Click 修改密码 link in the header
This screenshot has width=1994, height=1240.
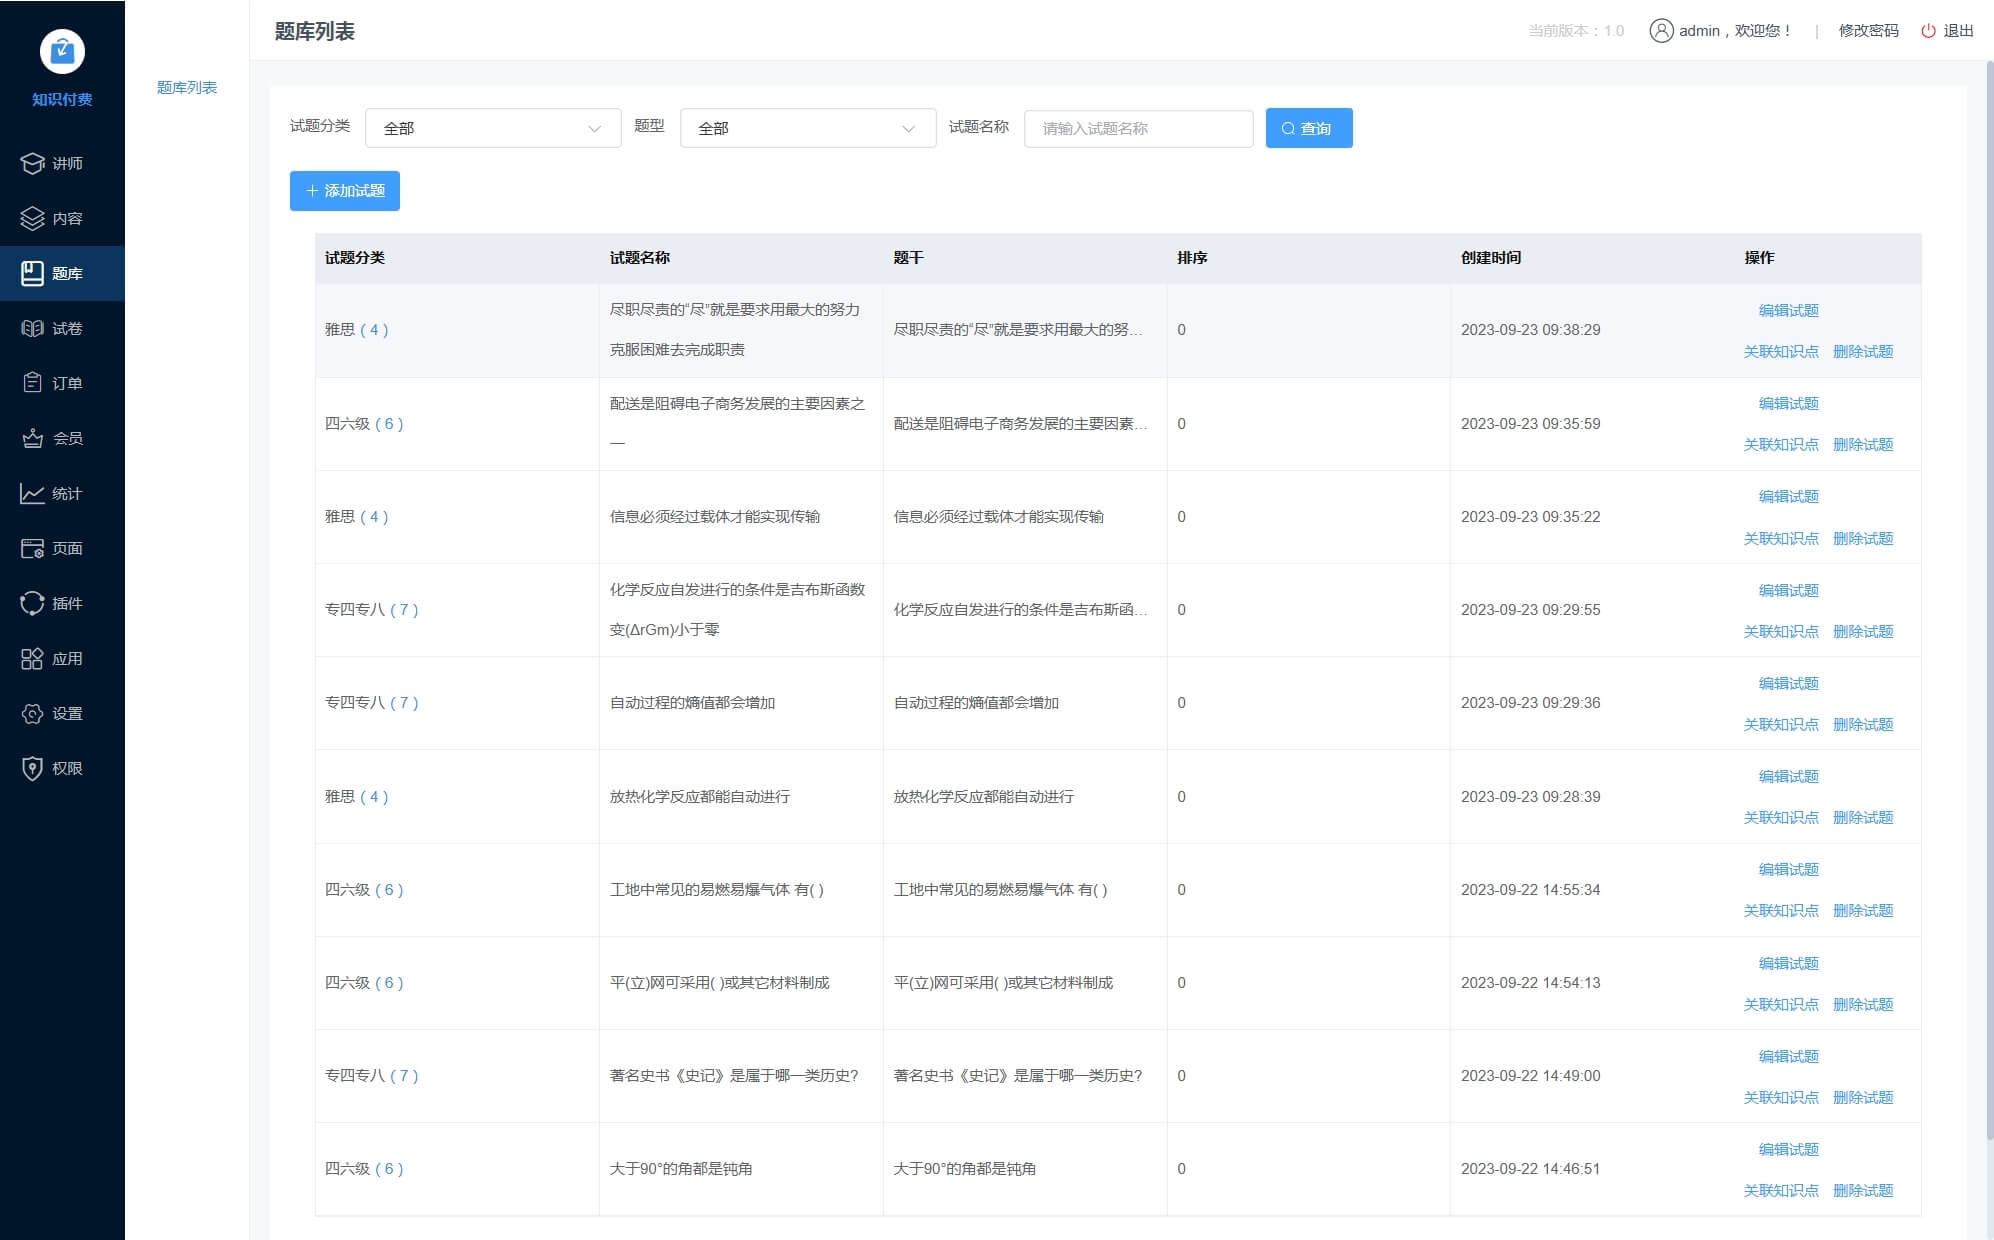[x=1868, y=31]
